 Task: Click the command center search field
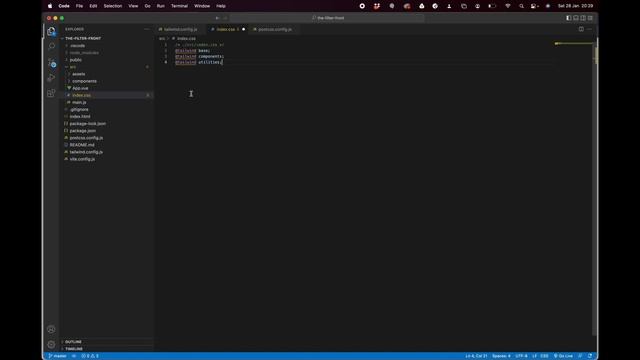coord(327,18)
